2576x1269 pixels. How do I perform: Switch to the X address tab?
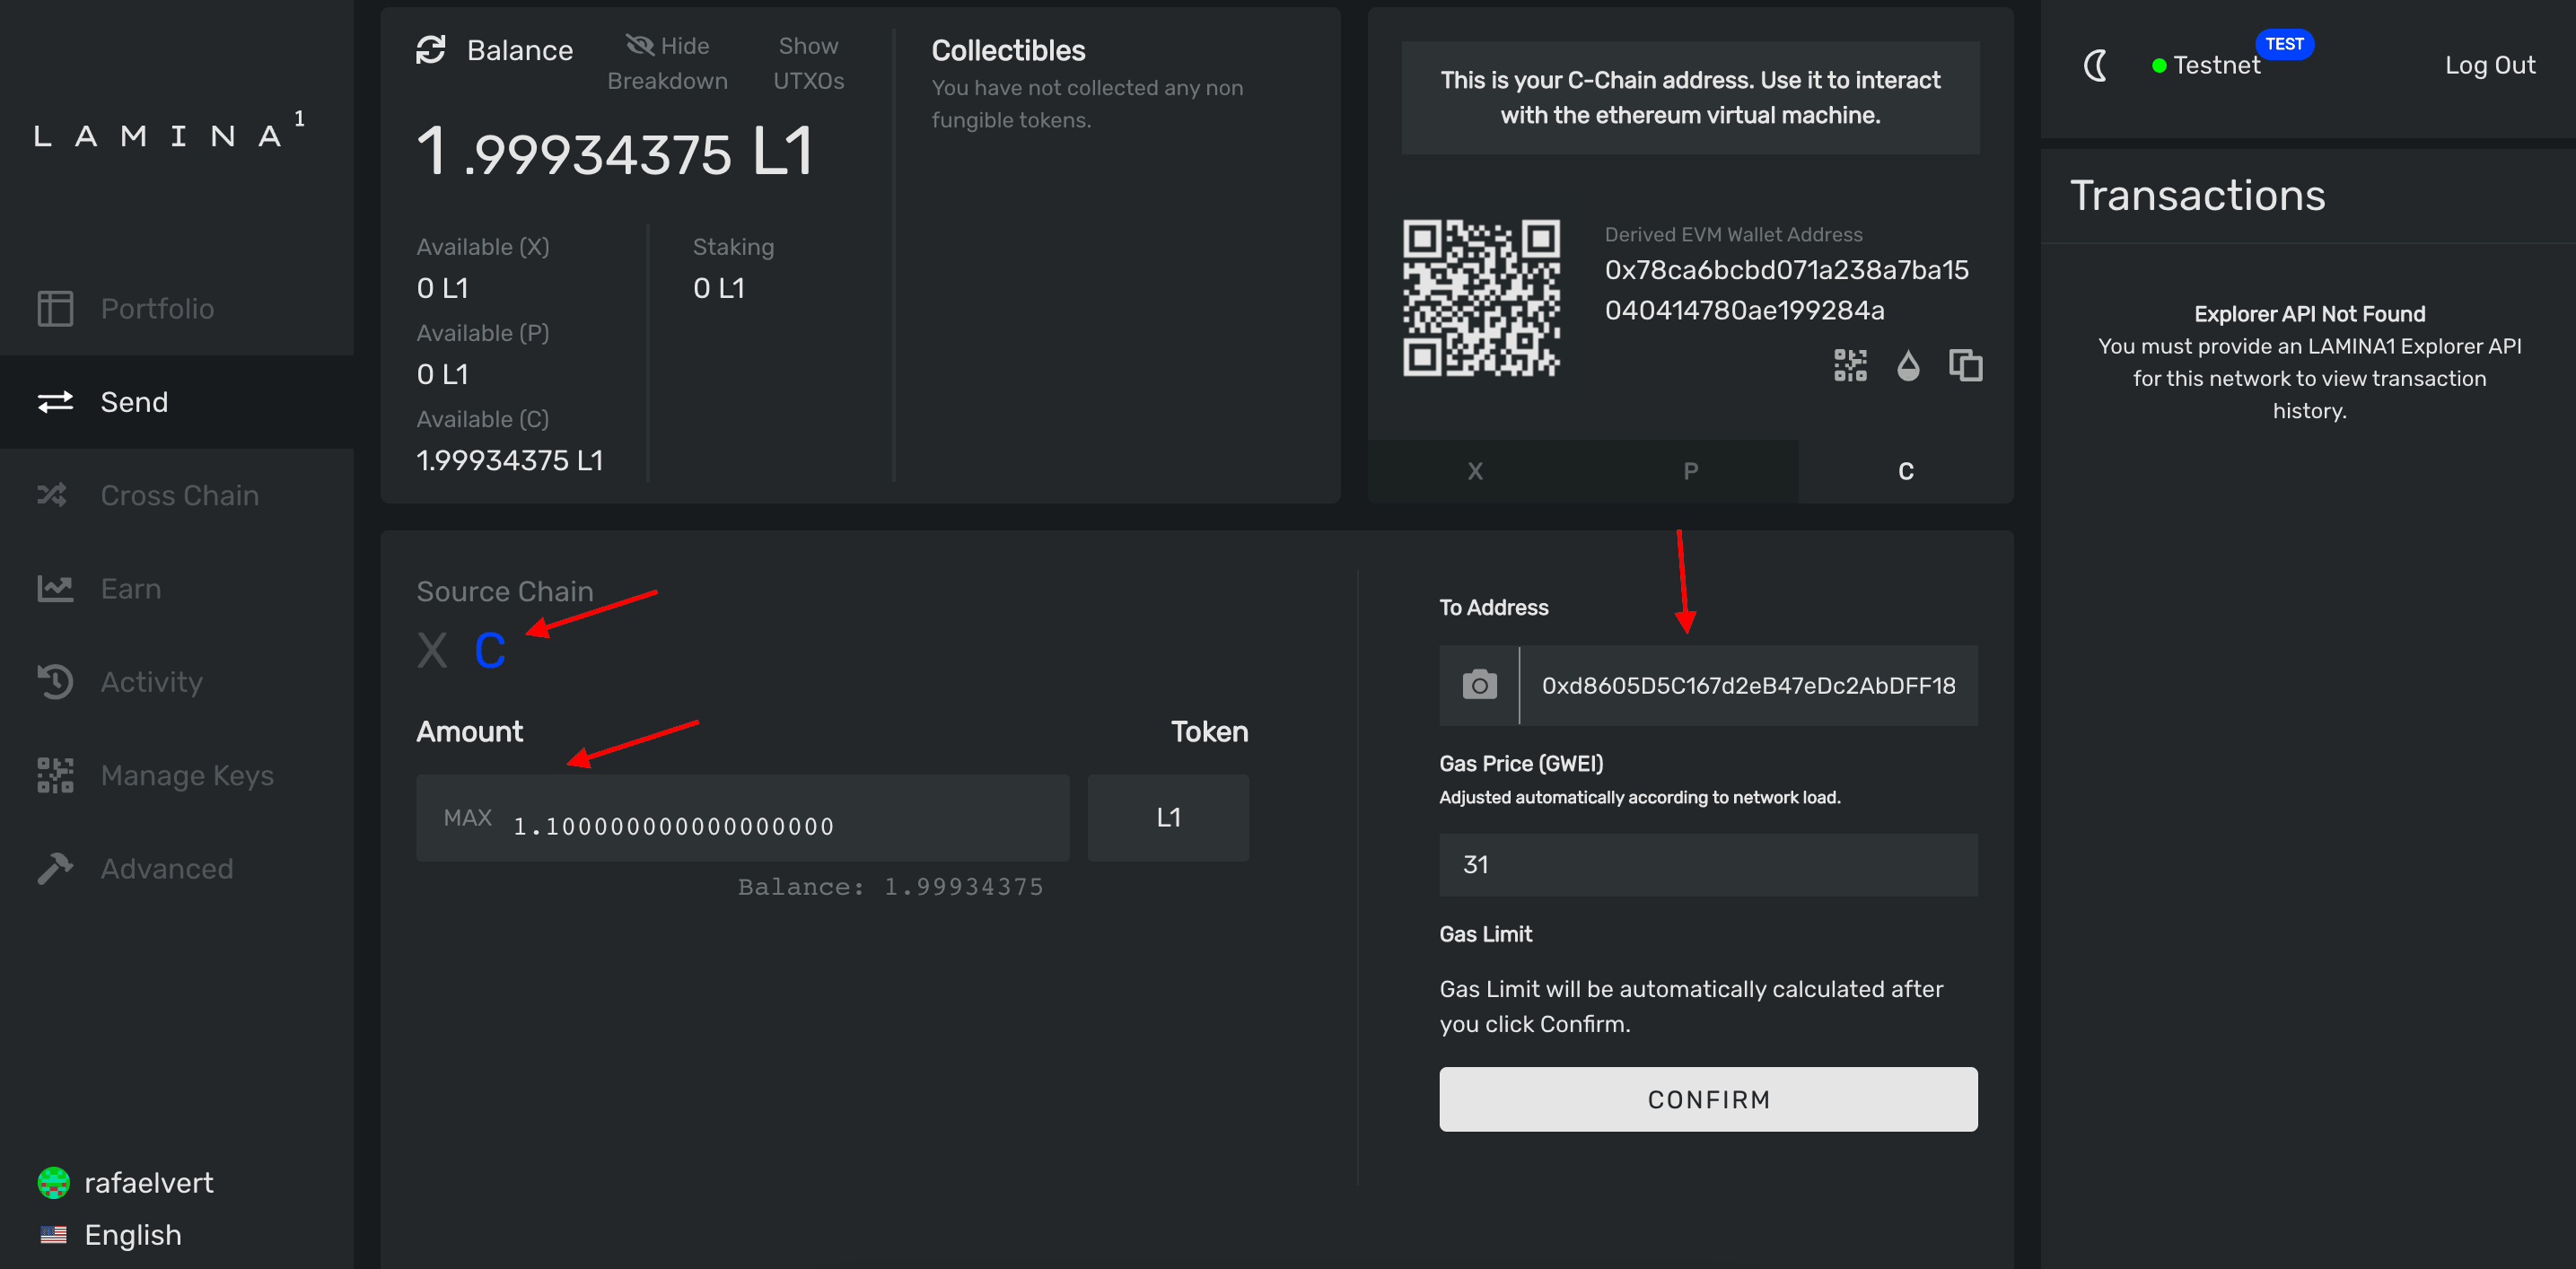(1475, 471)
